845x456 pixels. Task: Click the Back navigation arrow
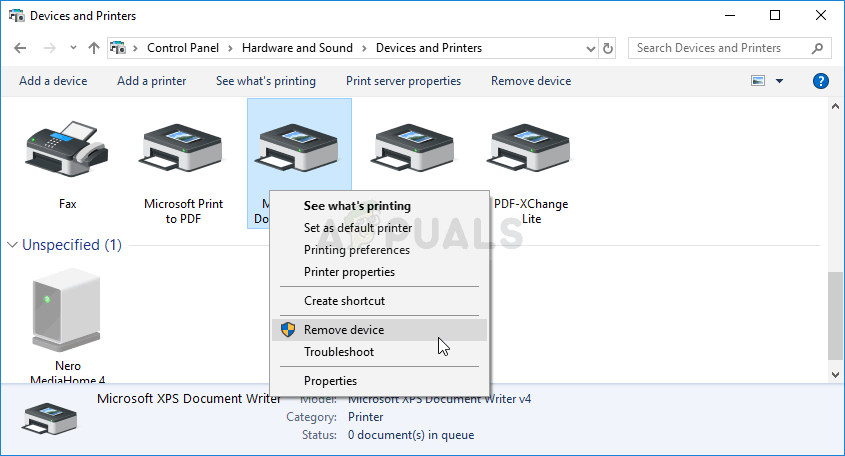click(x=22, y=48)
